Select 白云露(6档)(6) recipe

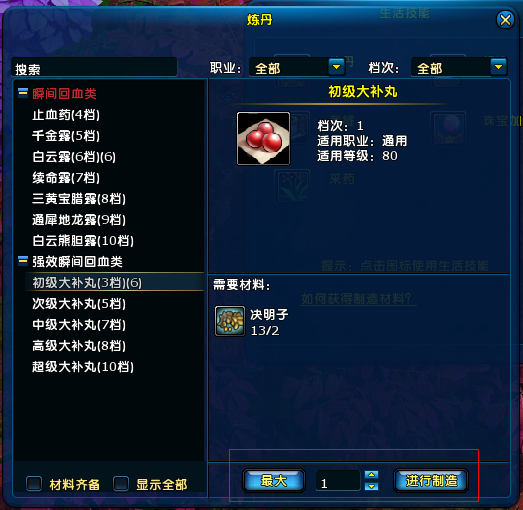[74, 157]
